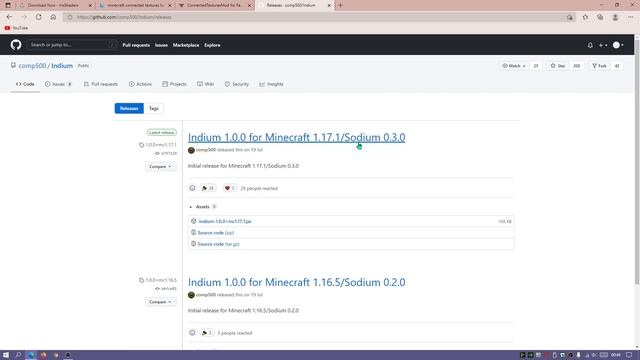The width and height of the screenshot is (640, 360).
Task: Switch to the repository Issues tab
Action: click(x=58, y=84)
